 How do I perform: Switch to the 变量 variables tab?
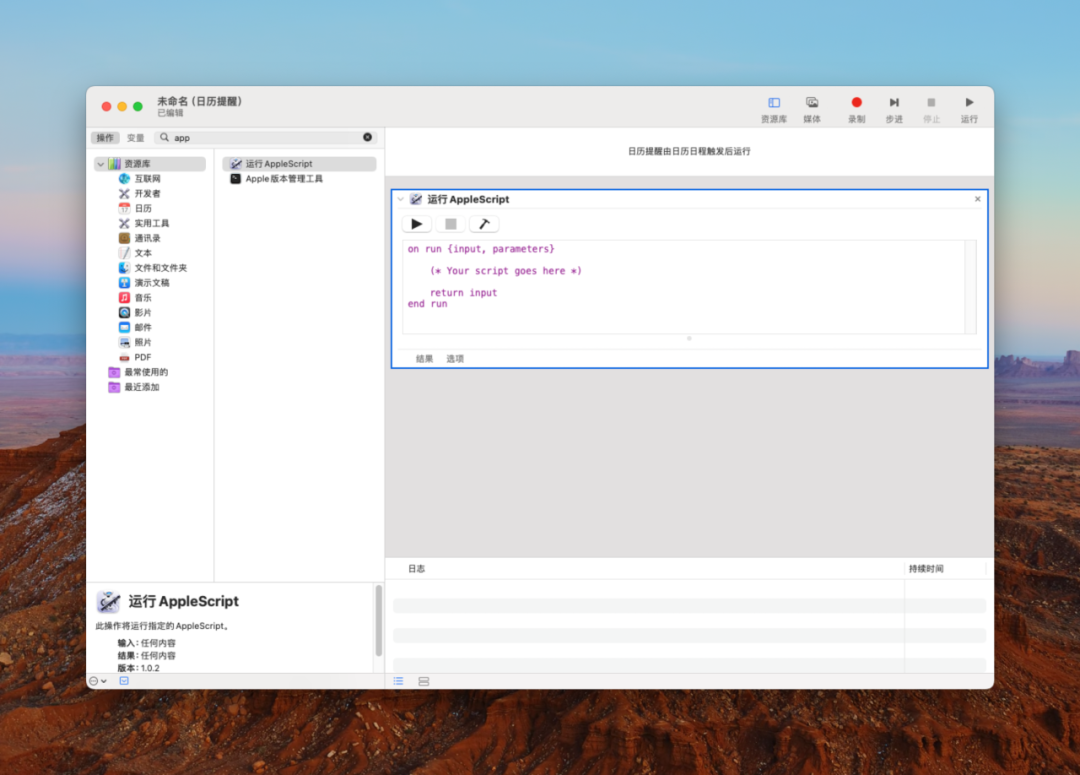point(136,138)
